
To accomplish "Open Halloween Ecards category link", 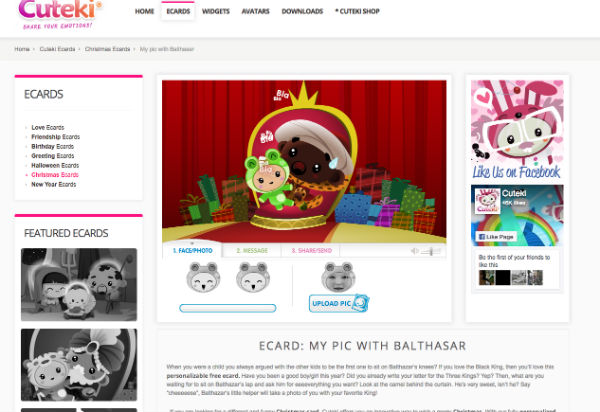I will click(x=52, y=165).
